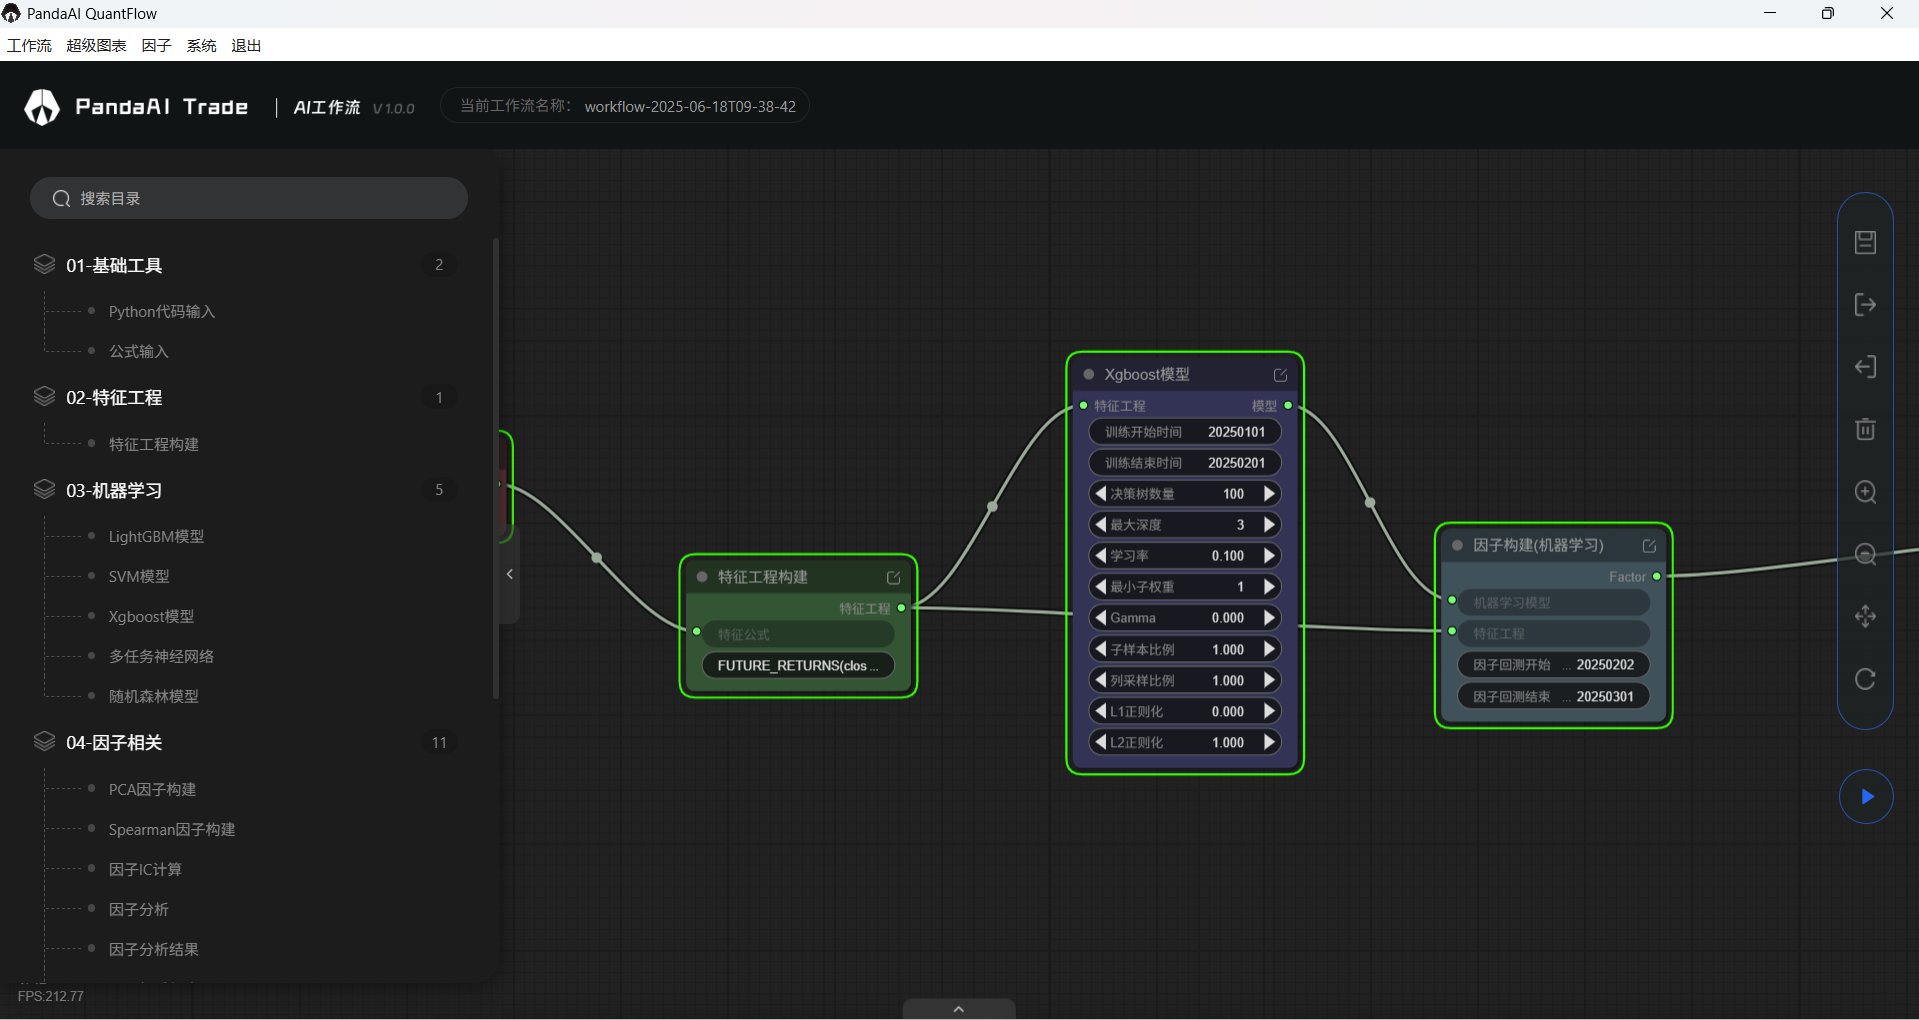Increase 决策树数量 with right arrow
1919x1020 pixels.
[x=1269, y=494]
